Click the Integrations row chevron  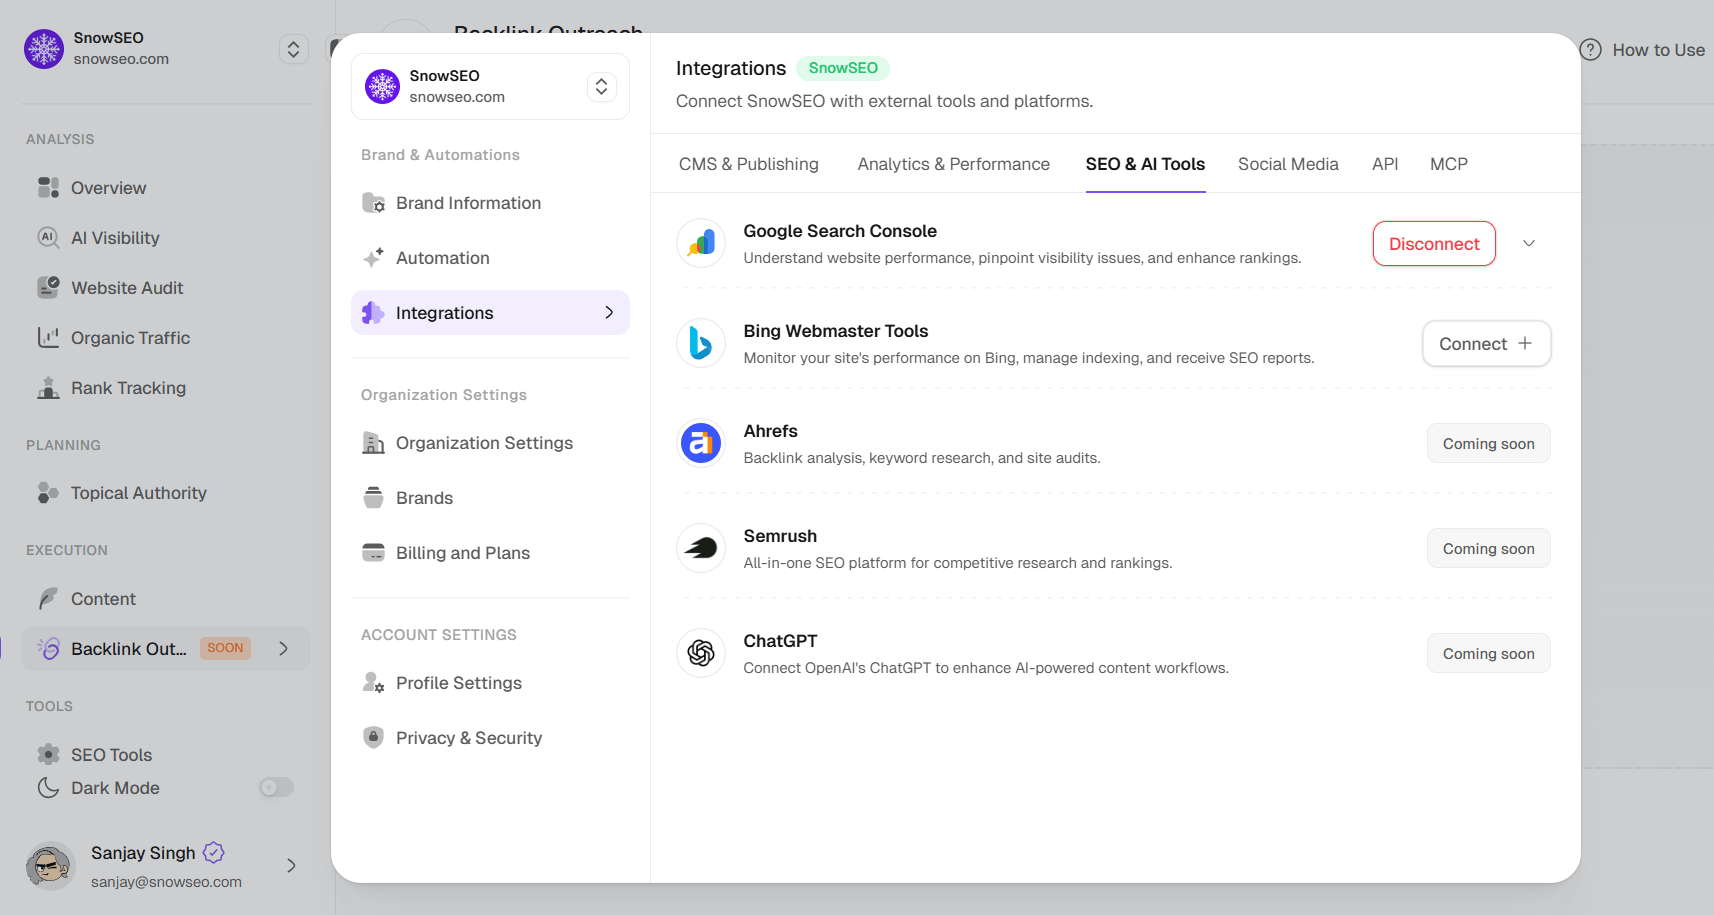(x=609, y=313)
